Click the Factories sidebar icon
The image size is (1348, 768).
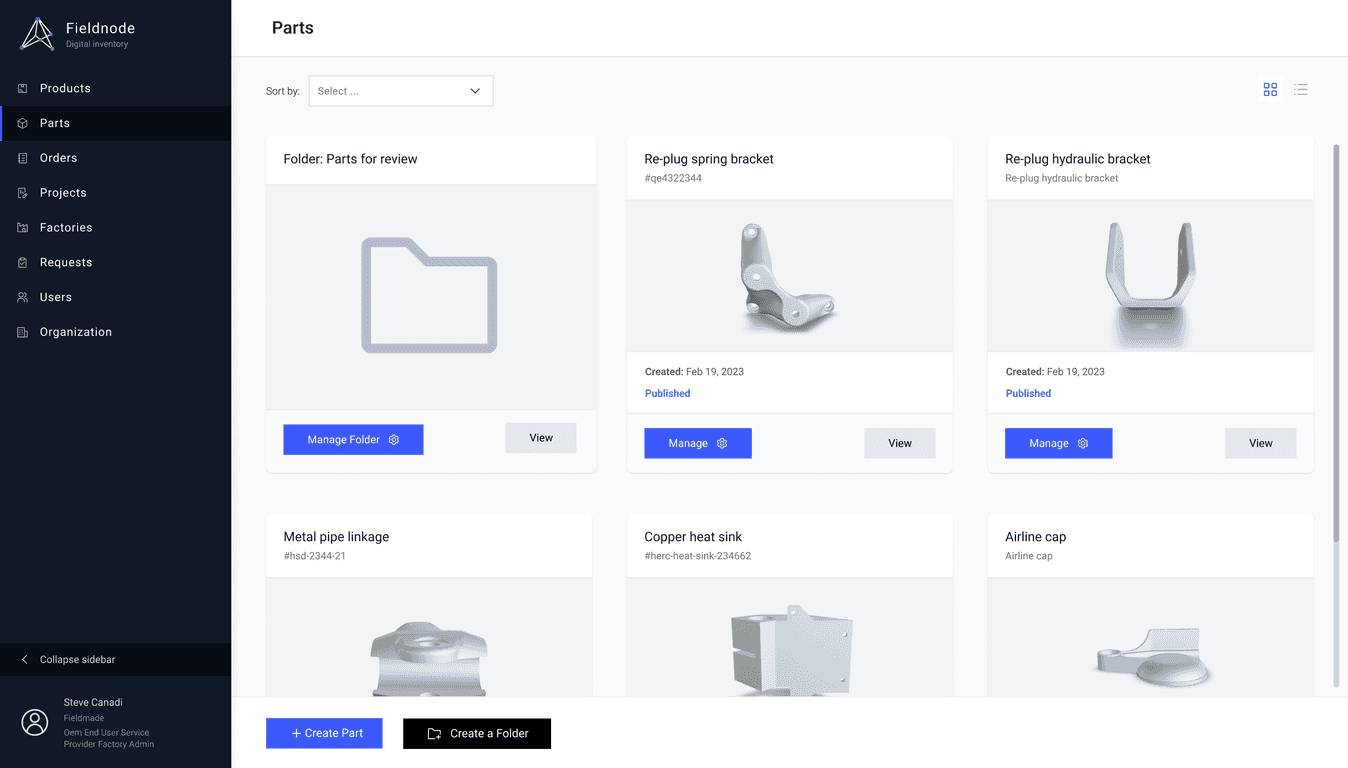(23, 228)
